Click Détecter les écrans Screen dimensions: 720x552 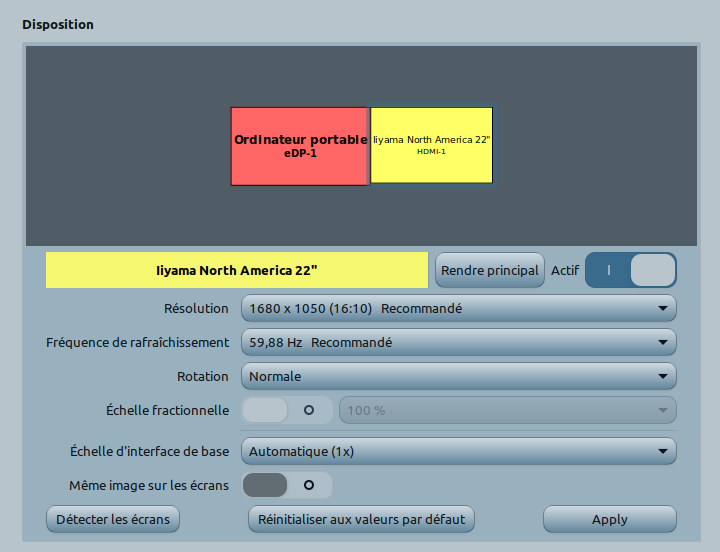pos(113,520)
